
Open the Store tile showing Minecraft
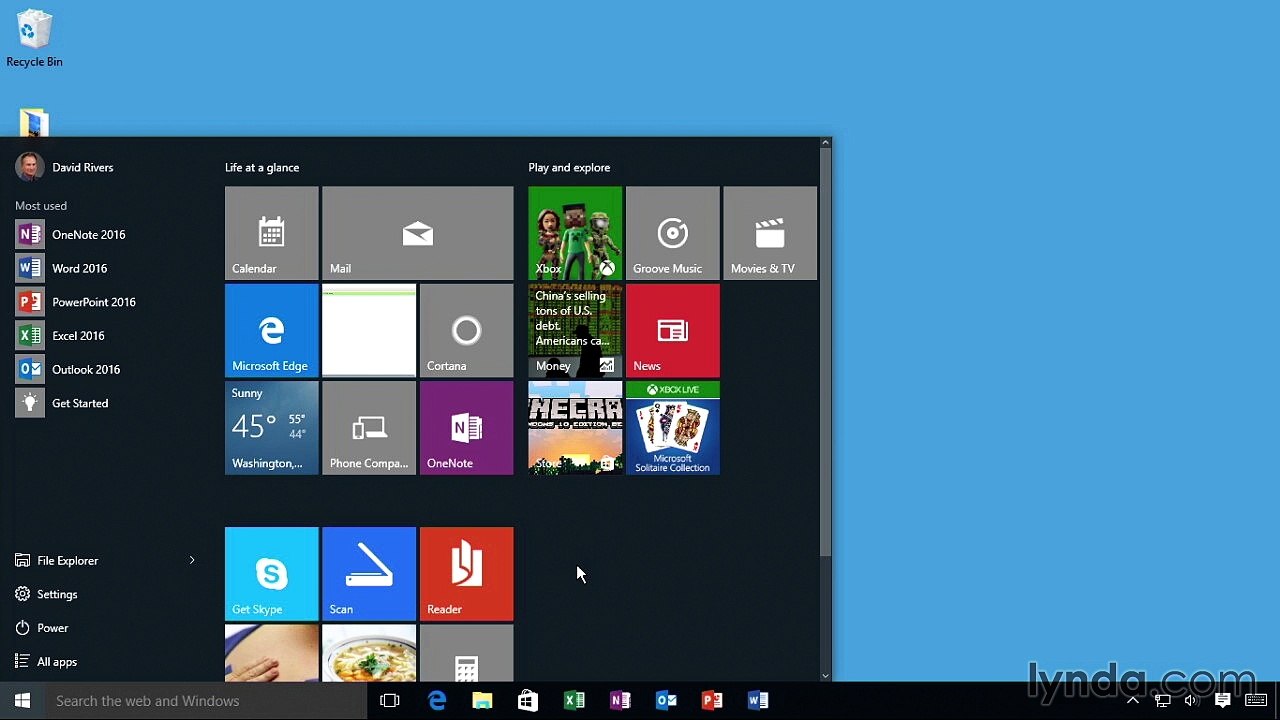(x=575, y=428)
